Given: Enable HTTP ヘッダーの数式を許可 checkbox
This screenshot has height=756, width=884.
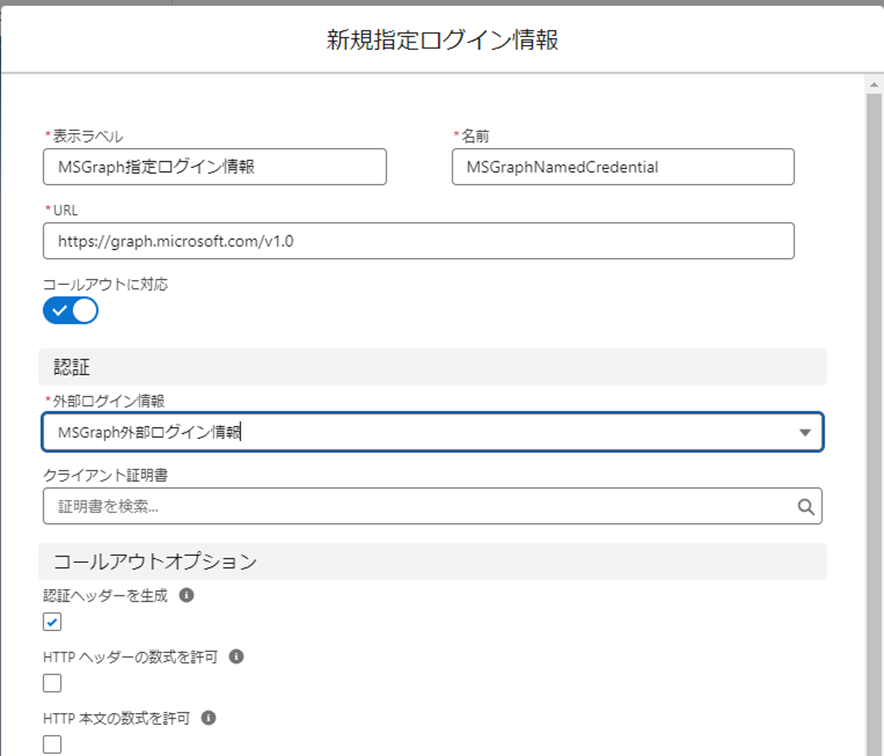Looking at the screenshot, I should coord(52,683).
